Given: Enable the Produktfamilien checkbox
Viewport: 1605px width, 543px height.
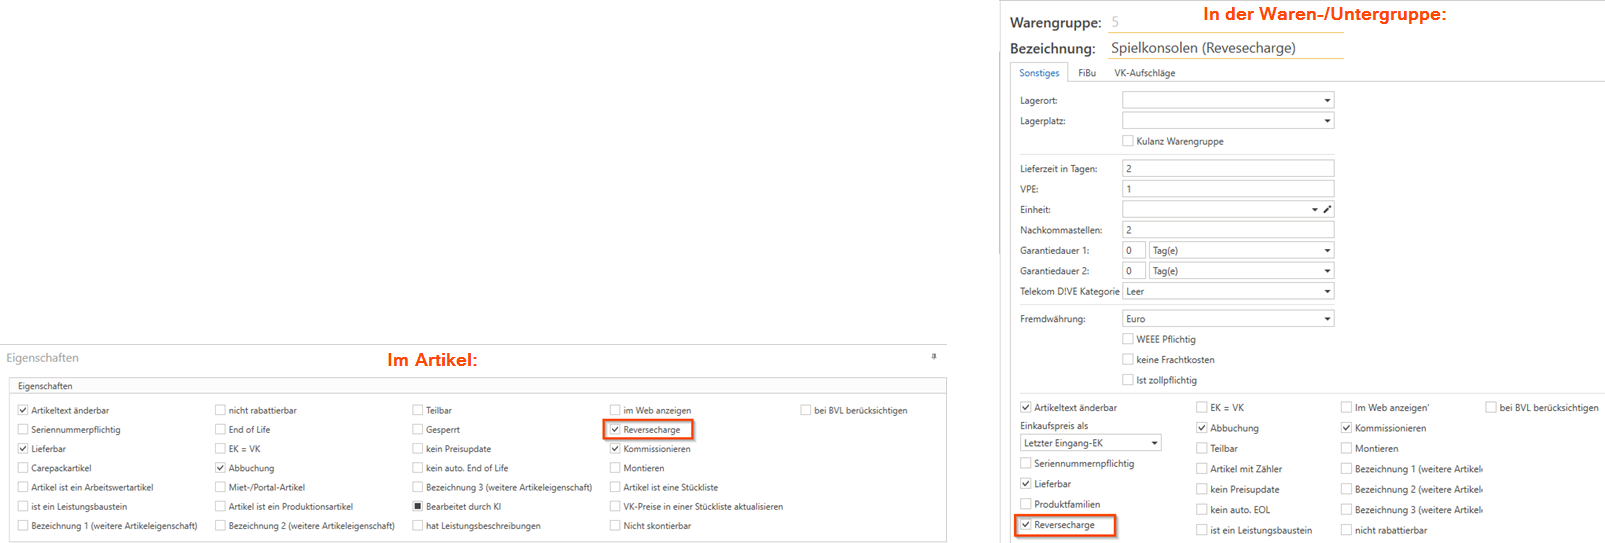Looking at the screenshot, I should coord(1026,504).
